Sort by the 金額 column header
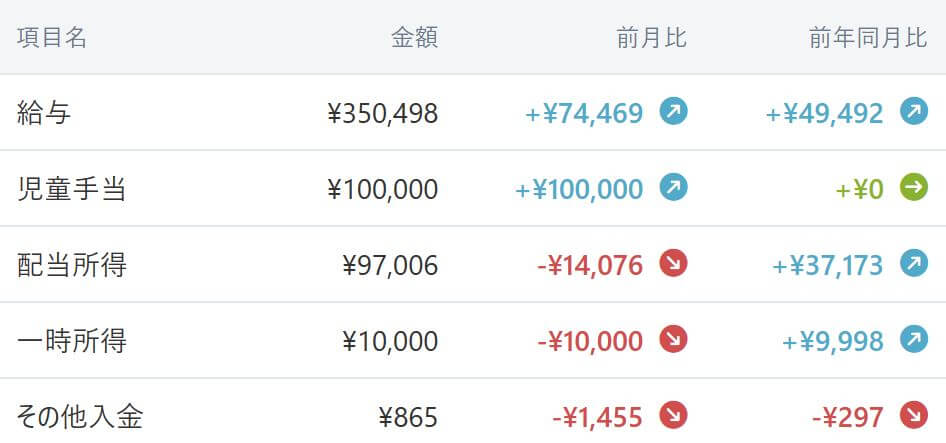946x443 pixels. [414, 37]
